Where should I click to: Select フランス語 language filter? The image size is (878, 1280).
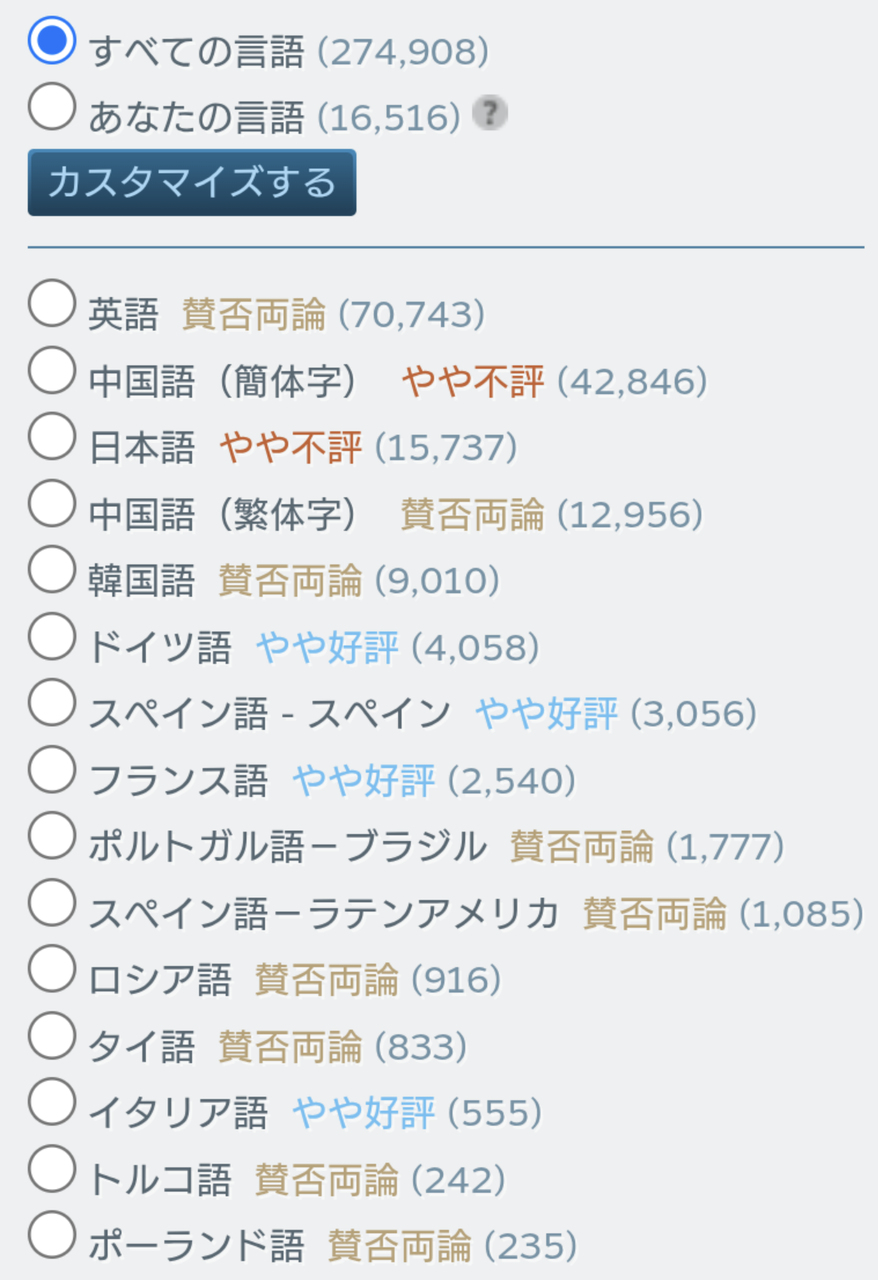(x=52, y=769)
